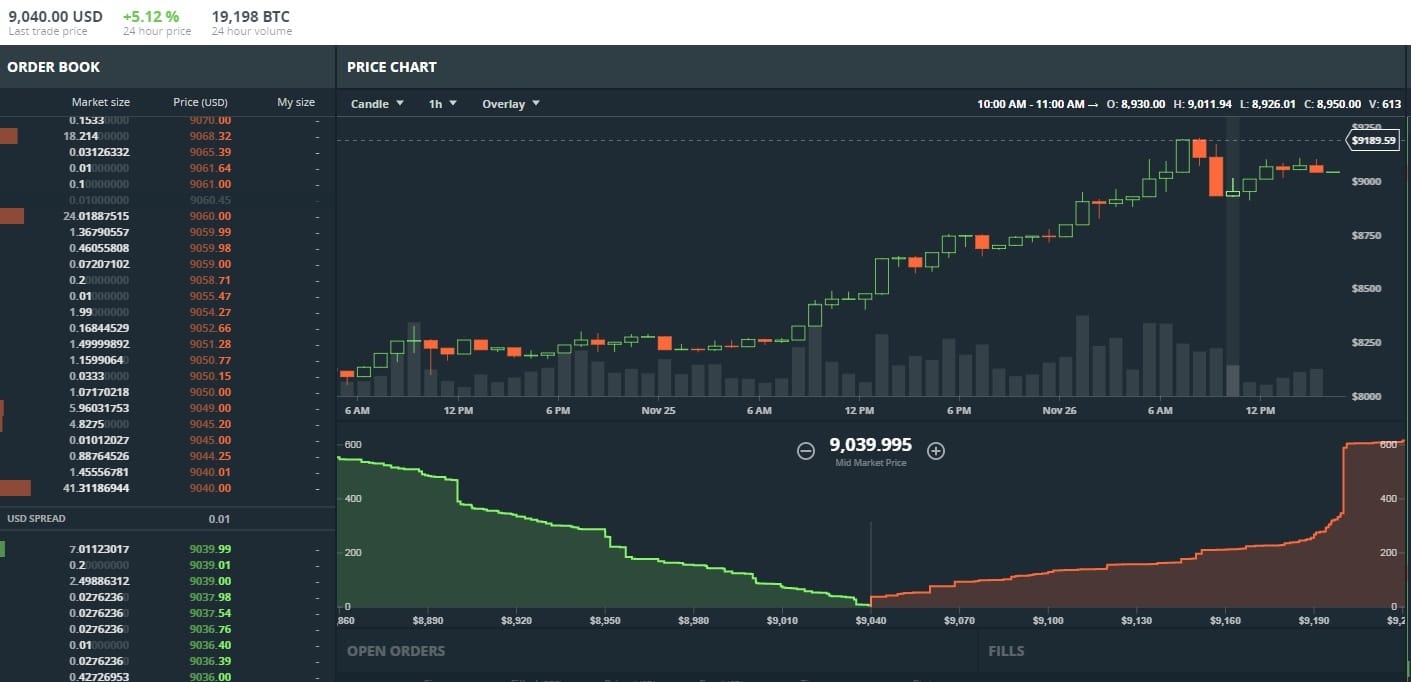1411x682 pixels.
Task: Click the Market size column header
Action: click(x=100, y=102)
